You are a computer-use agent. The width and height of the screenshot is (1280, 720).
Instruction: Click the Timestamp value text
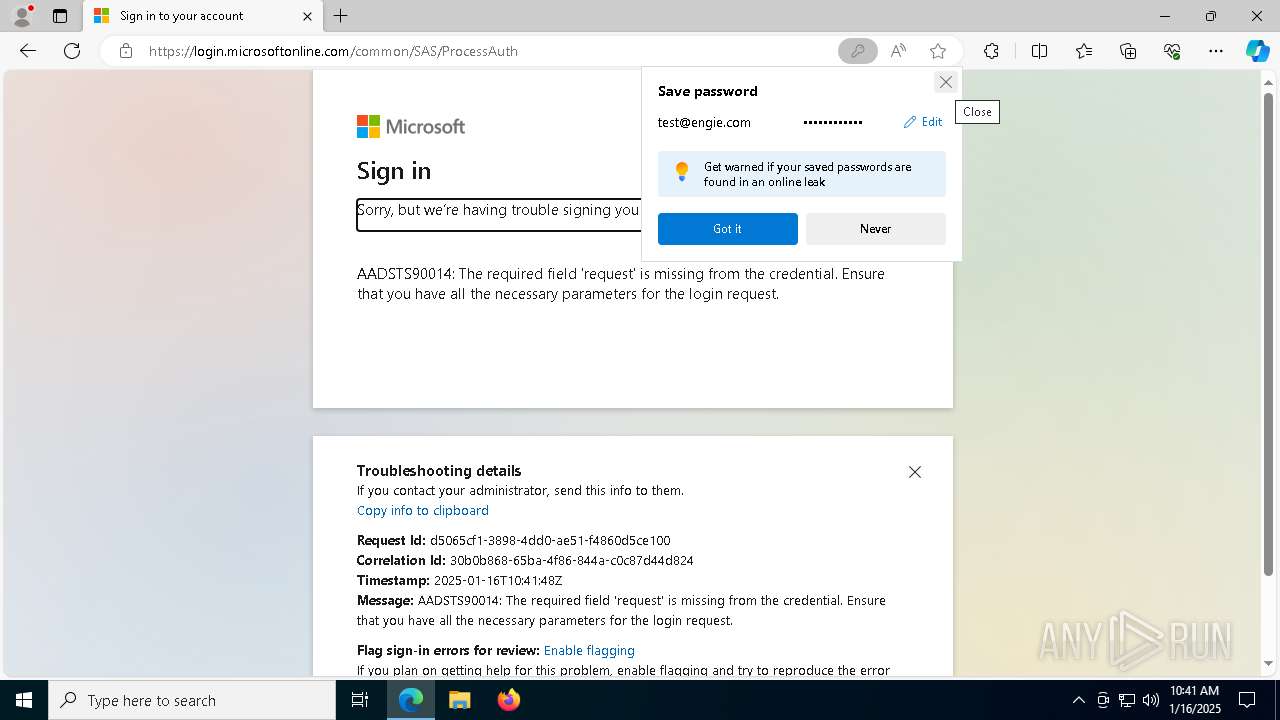tap(498, 580)
